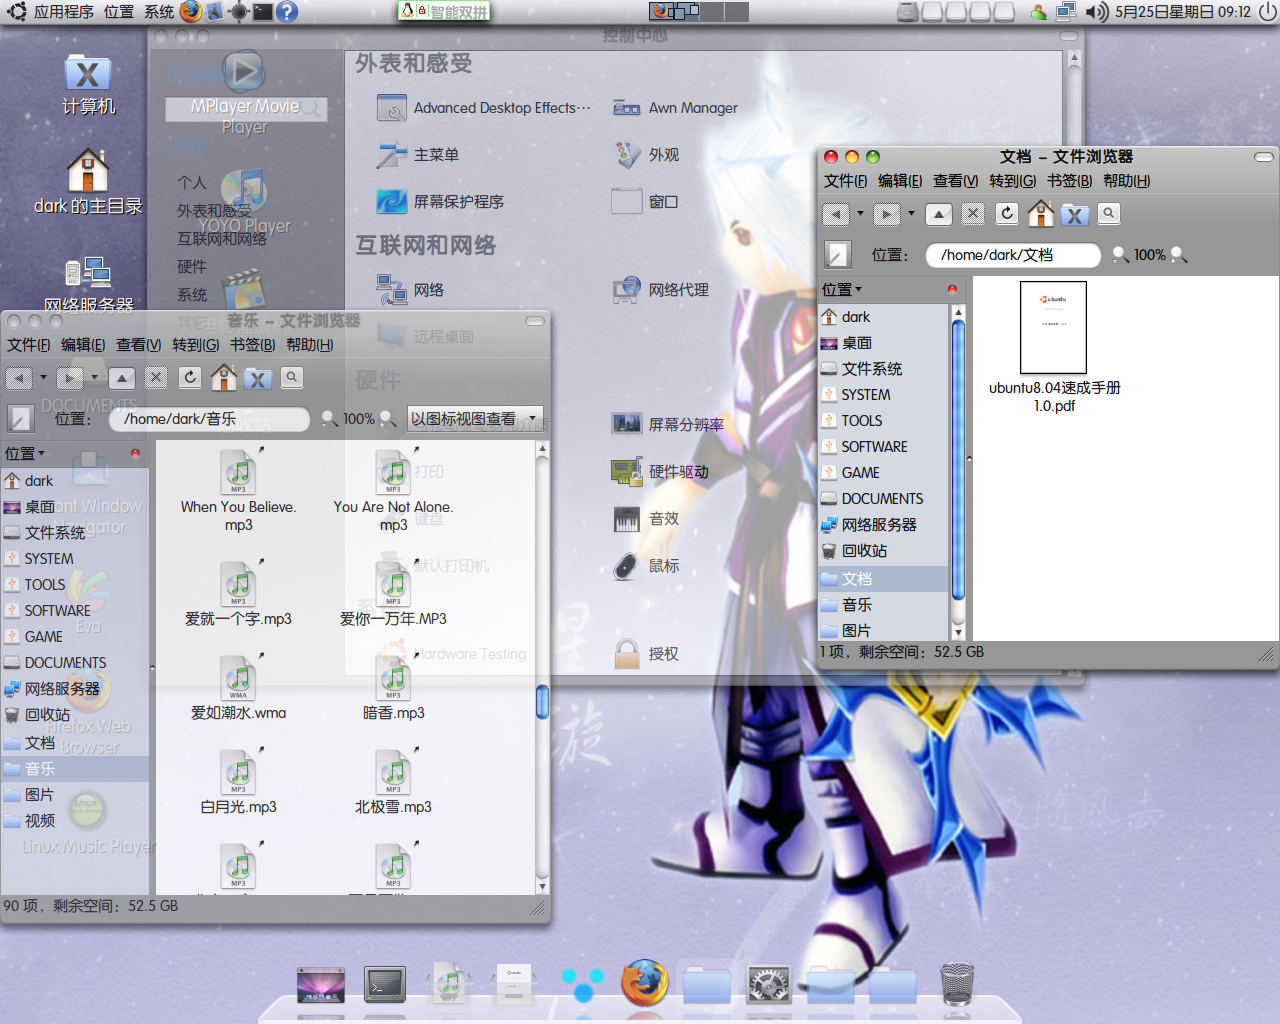Select When You Believe.mp3 file
The image size is (1280, 1024).
tap(238, 489)
